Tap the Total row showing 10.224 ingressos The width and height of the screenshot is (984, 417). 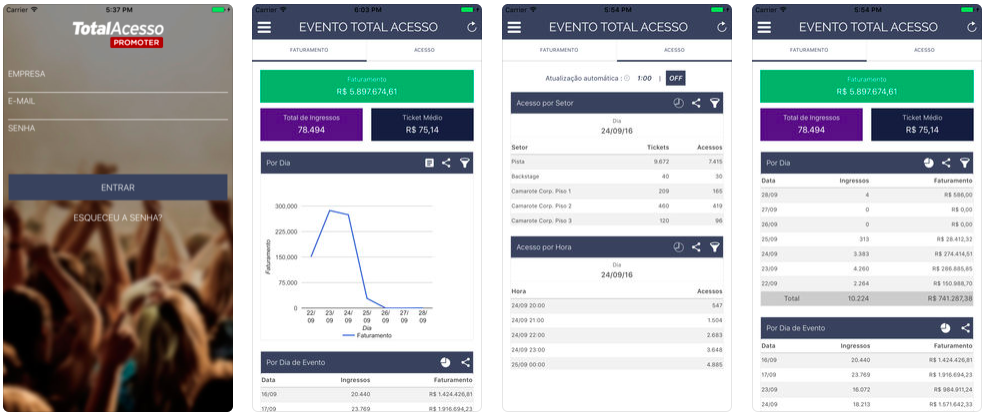click(x=867, y=298)
